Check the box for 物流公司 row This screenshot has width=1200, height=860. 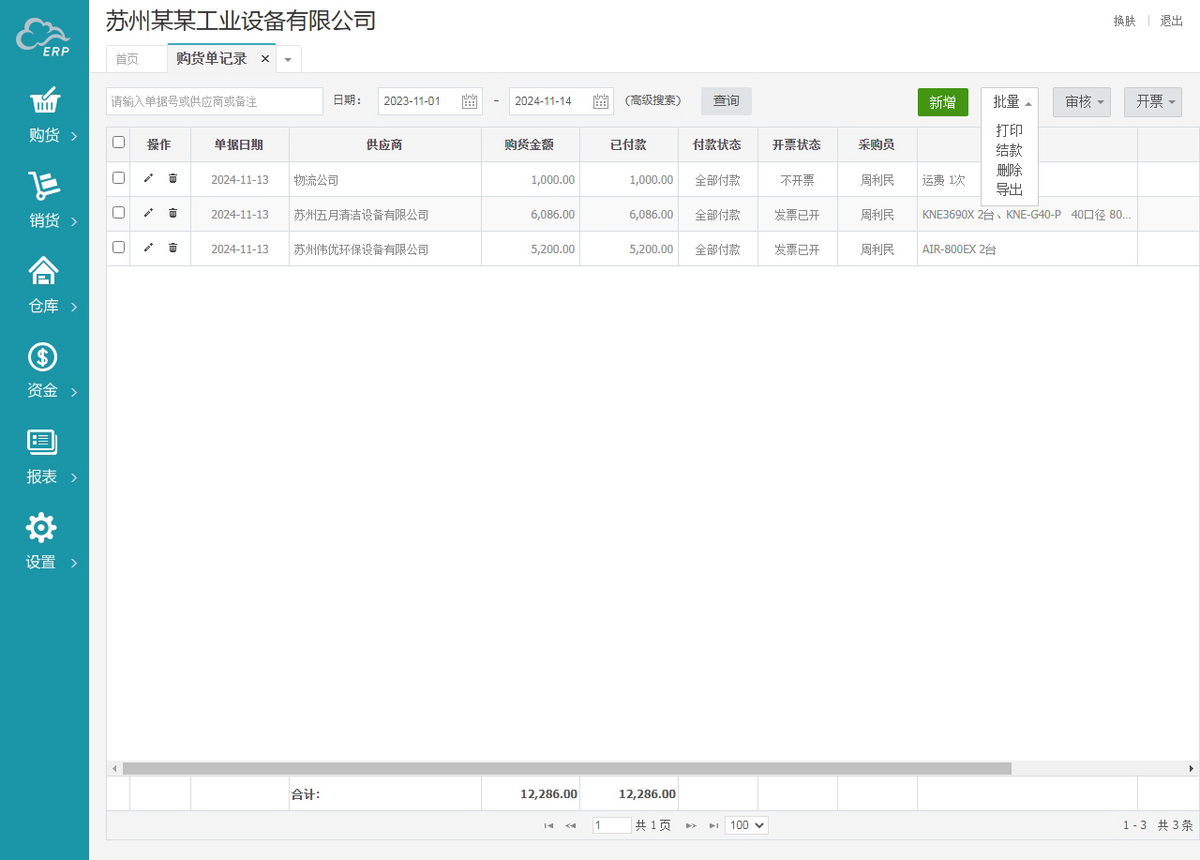click(x=119, y=178)
